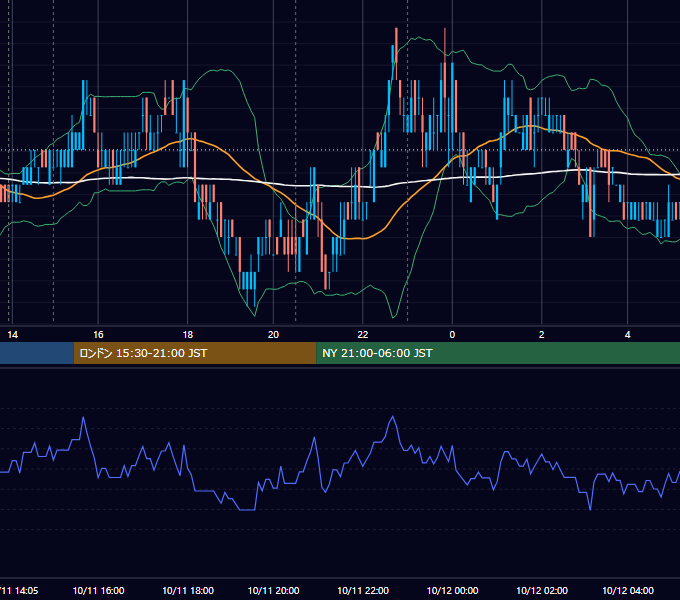Image resolution: width=680 pixels, height=600 pixels.
Task: Click the 10/11 16:00 date label
Action: 98,590
